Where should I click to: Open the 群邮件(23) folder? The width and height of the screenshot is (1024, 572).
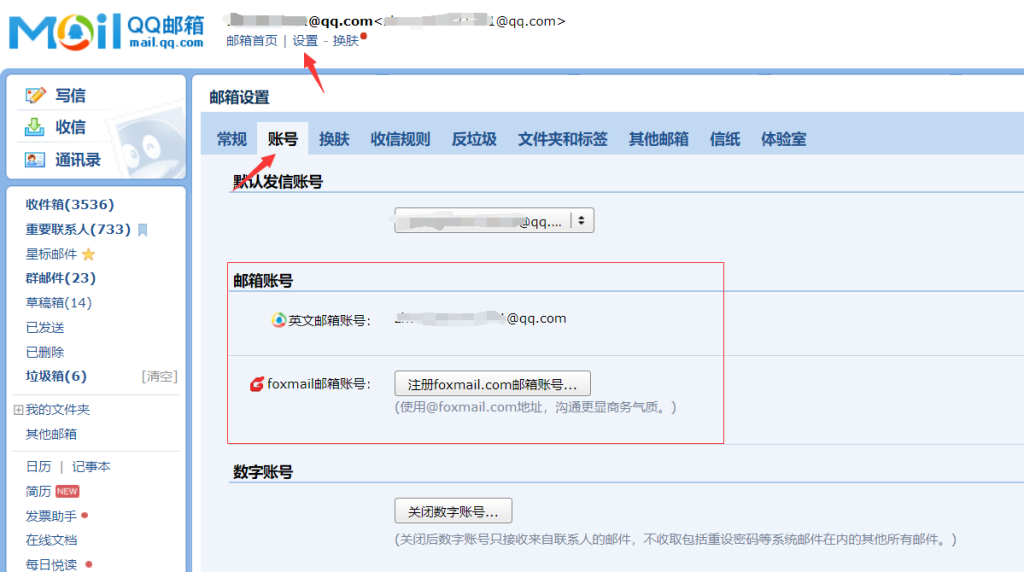point(61,278)
